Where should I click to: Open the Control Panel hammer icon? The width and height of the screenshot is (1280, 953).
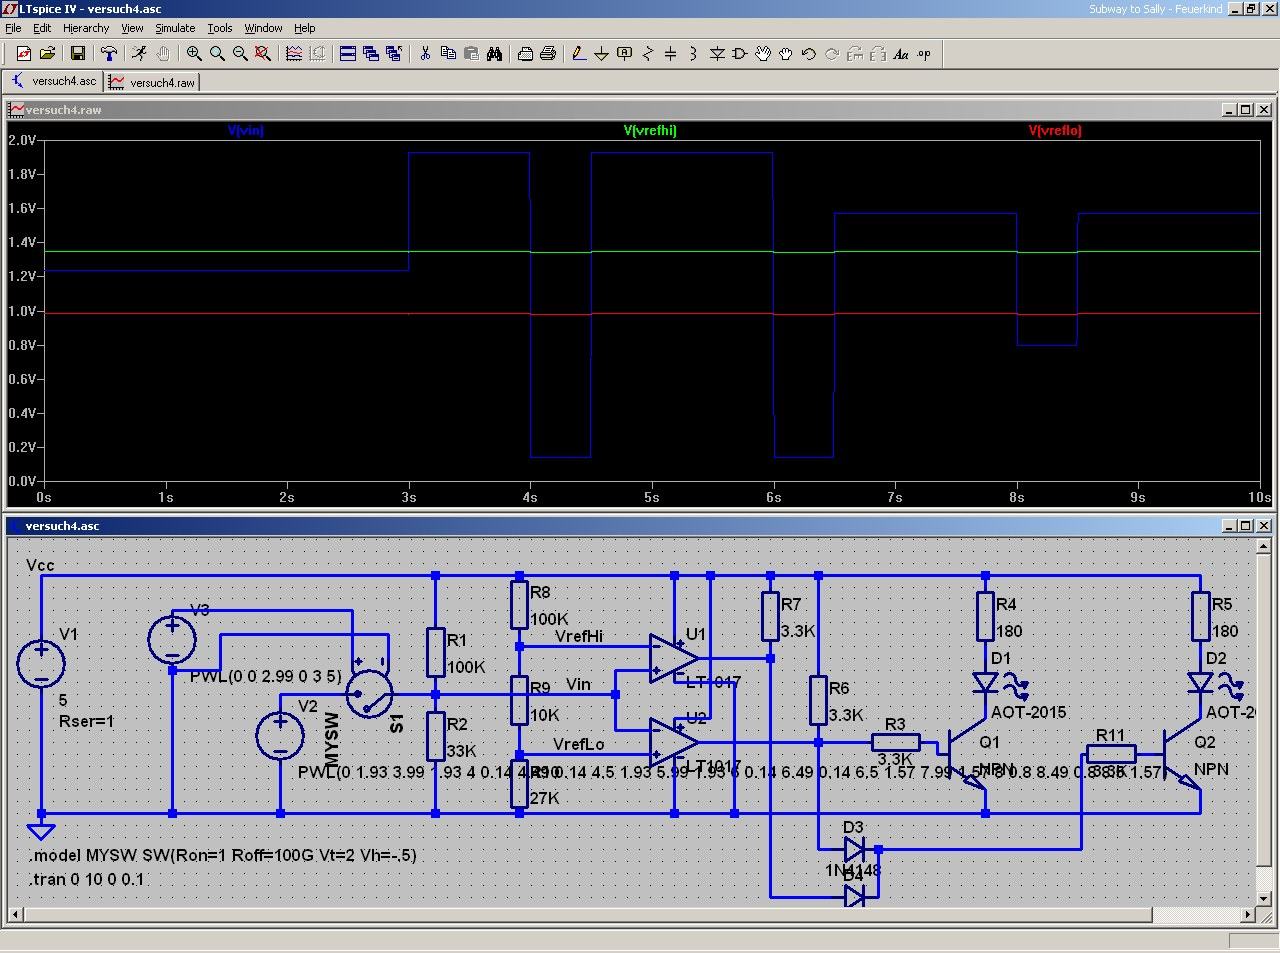(x=109, y=54)
